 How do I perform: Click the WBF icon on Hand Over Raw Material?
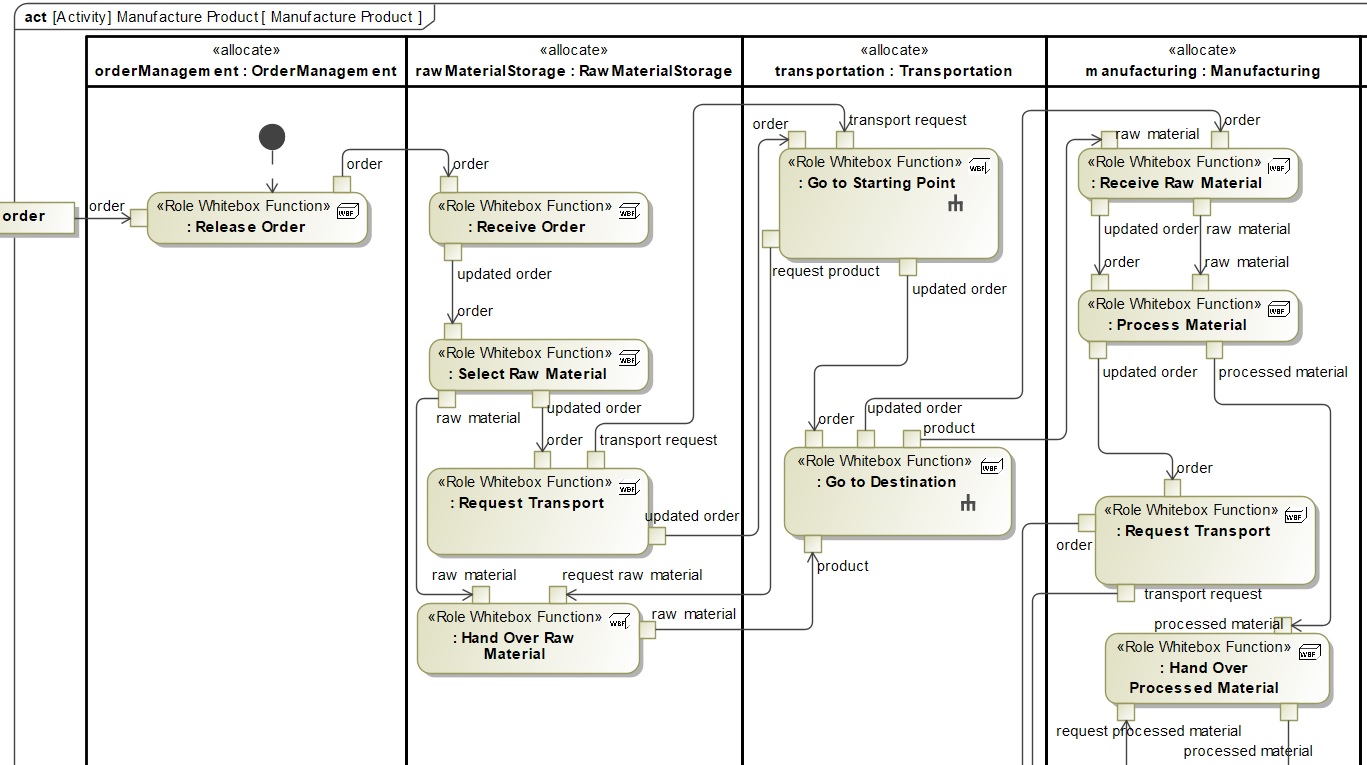click(x=619, y=622)
